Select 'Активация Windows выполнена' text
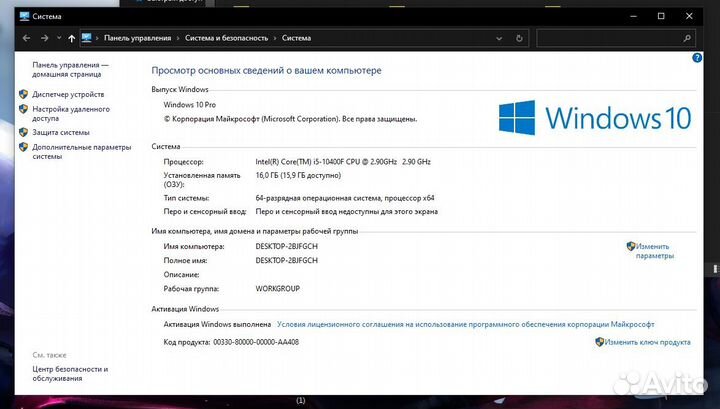The width and height of the screenshot is (720, 409). tap(217, 324)
